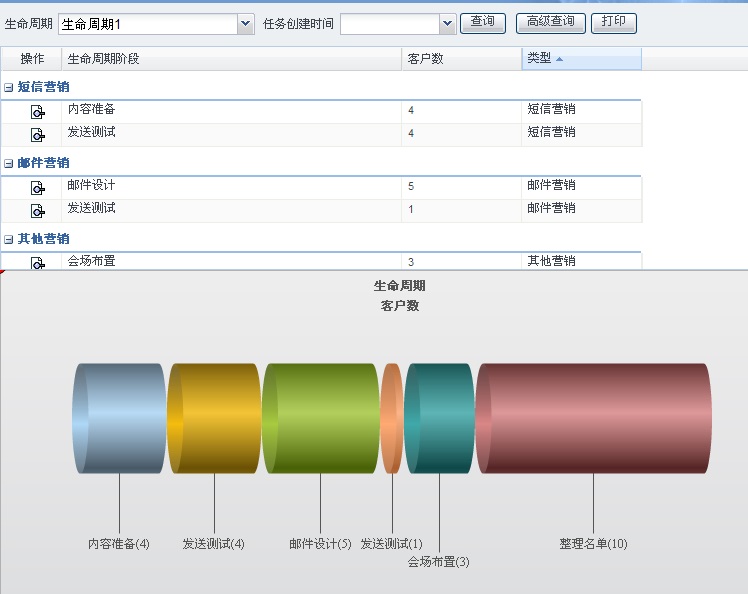Click the 邮件营销 group title

(x=43, y=163)
